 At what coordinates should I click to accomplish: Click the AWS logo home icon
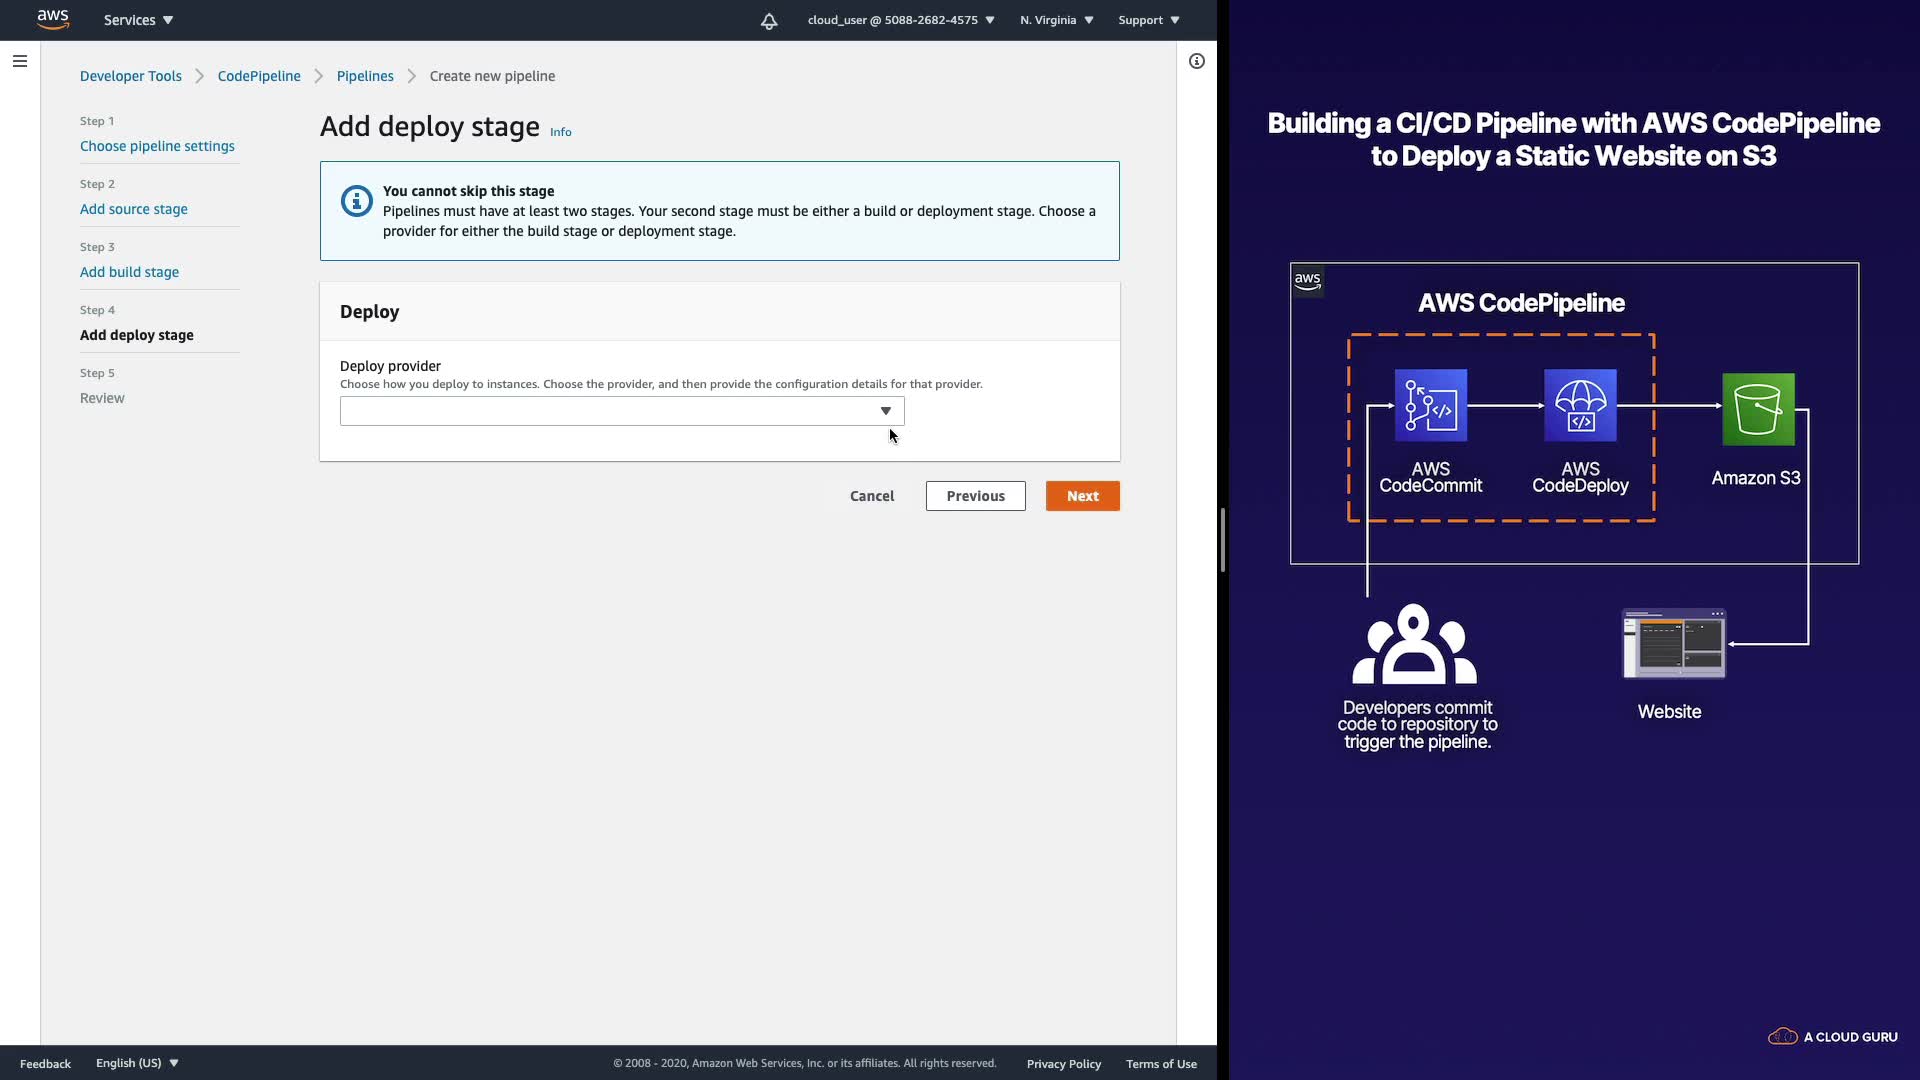pos(52,19)
